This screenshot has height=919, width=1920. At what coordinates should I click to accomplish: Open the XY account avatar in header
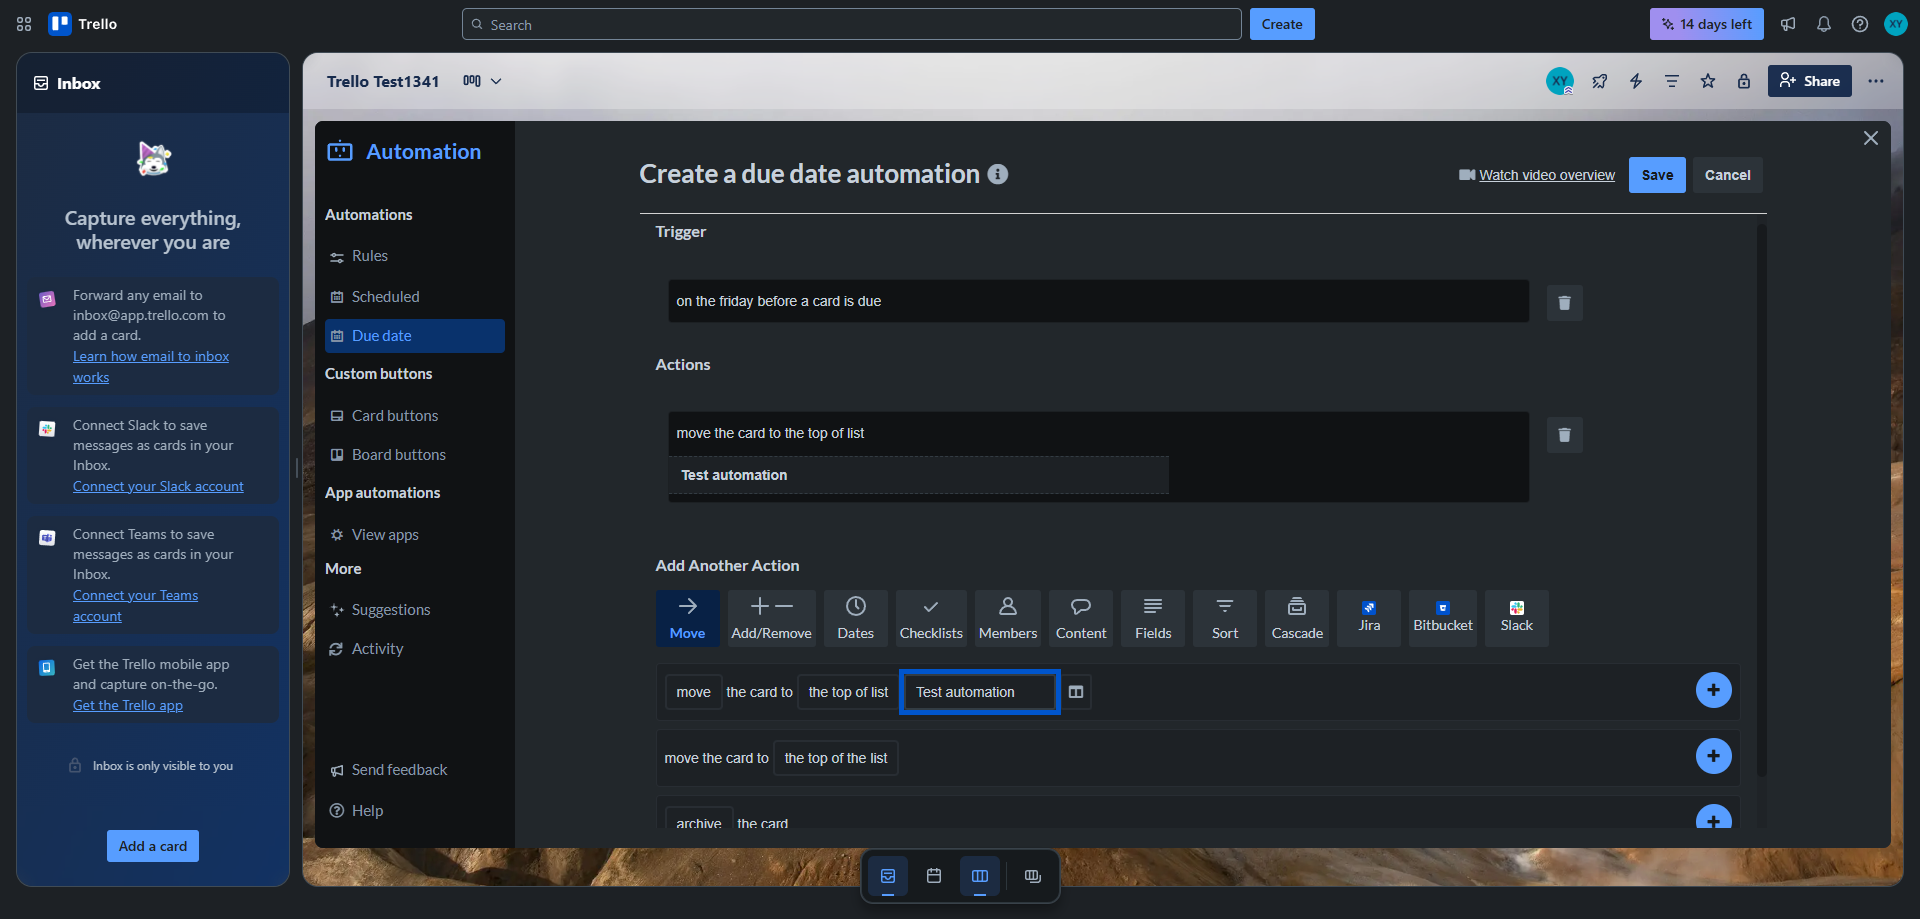pos(1896,24)
